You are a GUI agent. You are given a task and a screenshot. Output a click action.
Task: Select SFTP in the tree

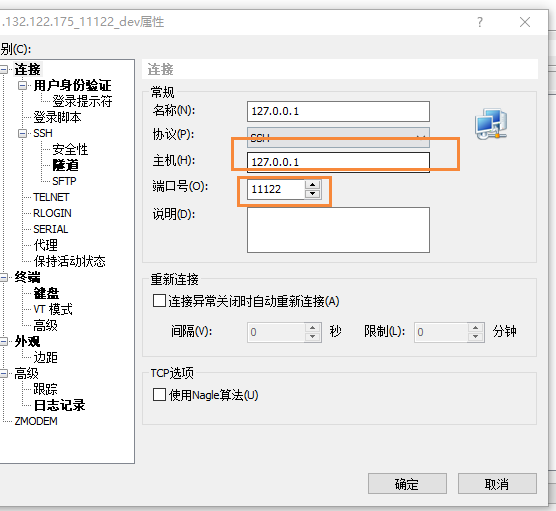pos(64,181)
